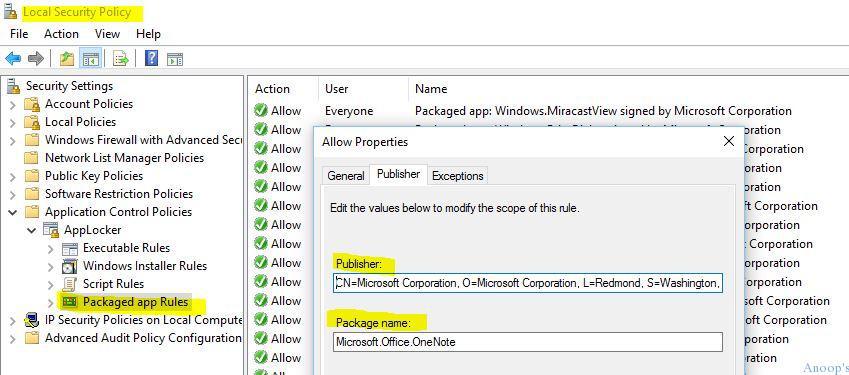Image resolution: width=849 pixels, height=375 pixels.
Task: Click the Packaged app Rules icon
Action: coord(70,302)
